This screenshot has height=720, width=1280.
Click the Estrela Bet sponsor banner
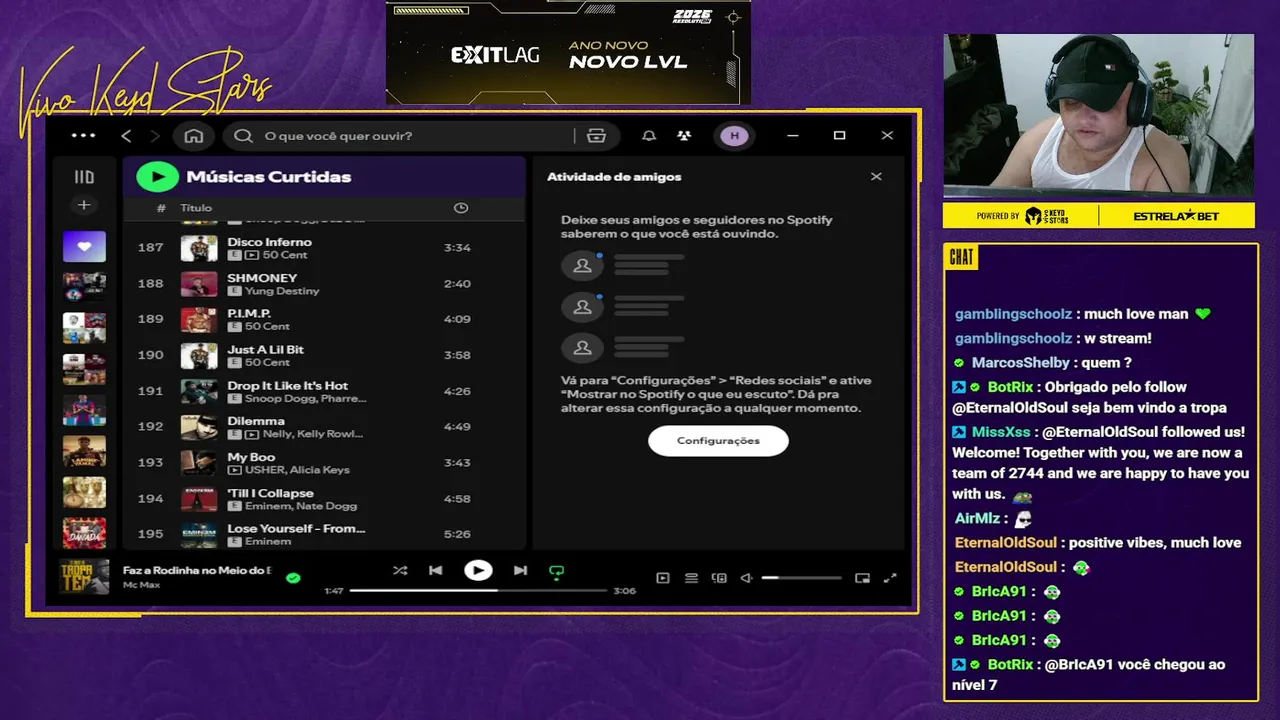pos(1175,216)
